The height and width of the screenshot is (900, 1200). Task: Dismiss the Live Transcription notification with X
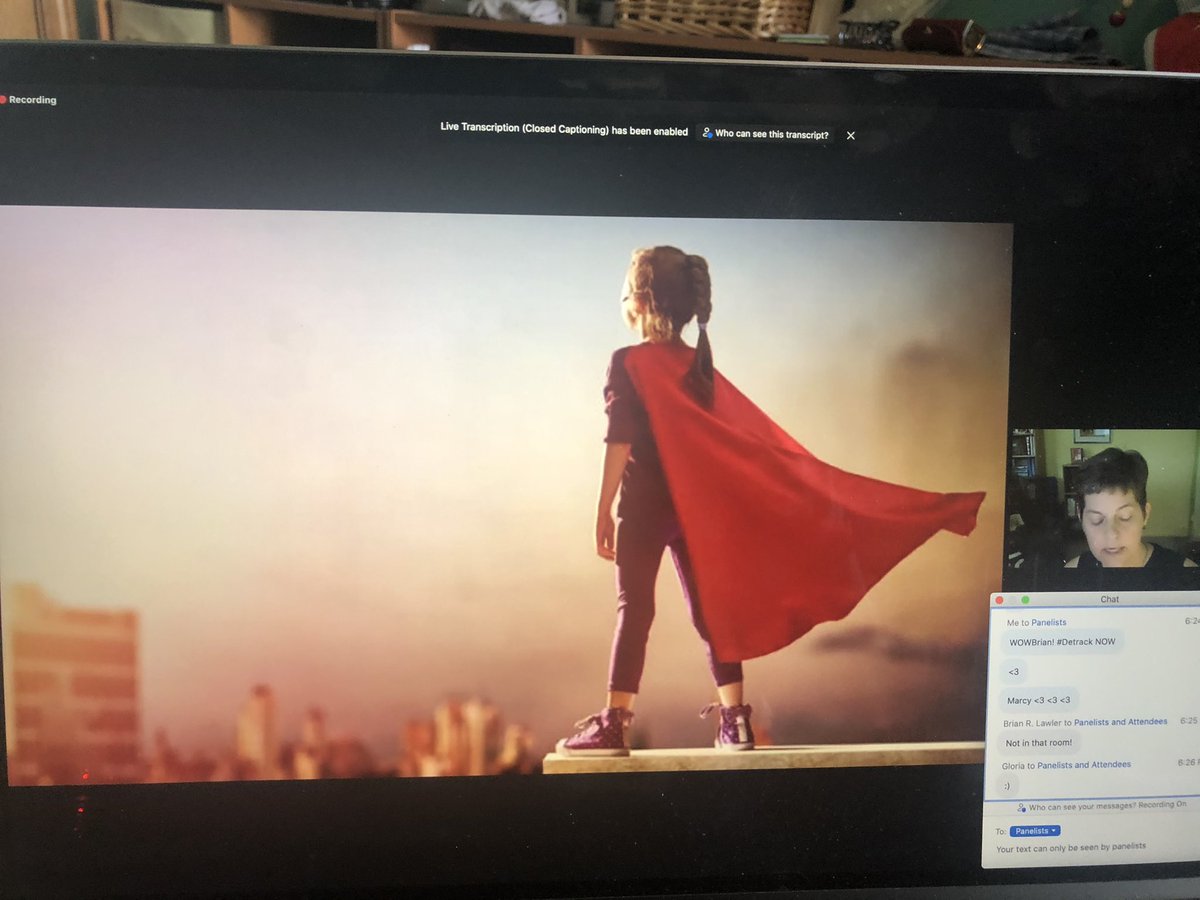pos(851,135)
